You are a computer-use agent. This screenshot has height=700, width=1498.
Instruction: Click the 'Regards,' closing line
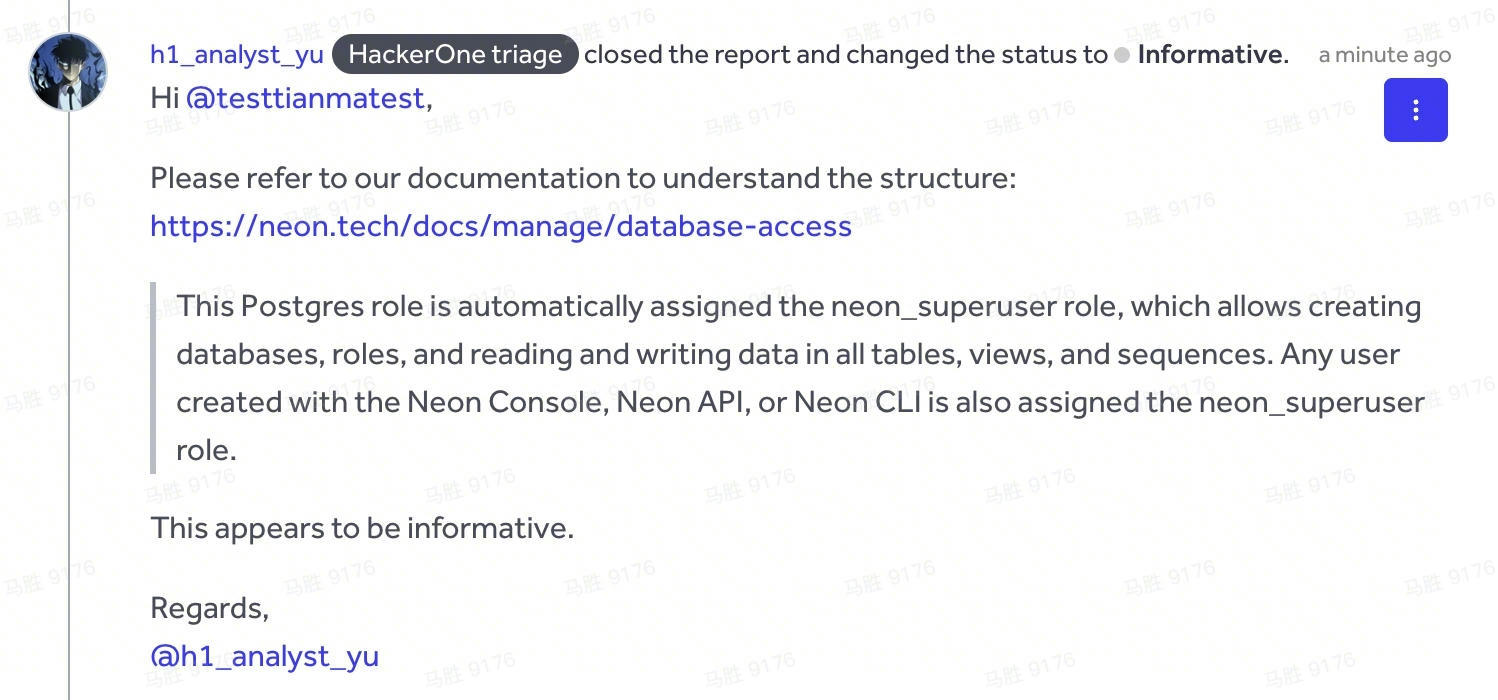[x=209, y=608]
